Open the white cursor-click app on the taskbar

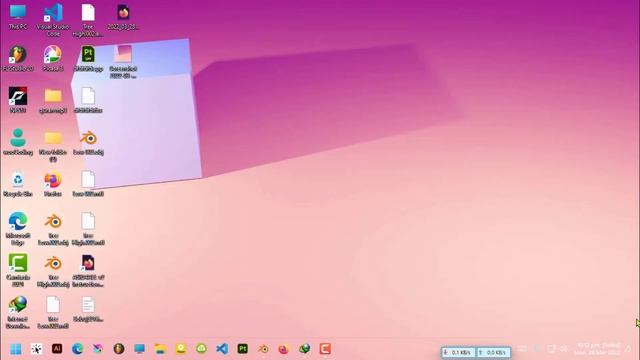click(36, 349)
